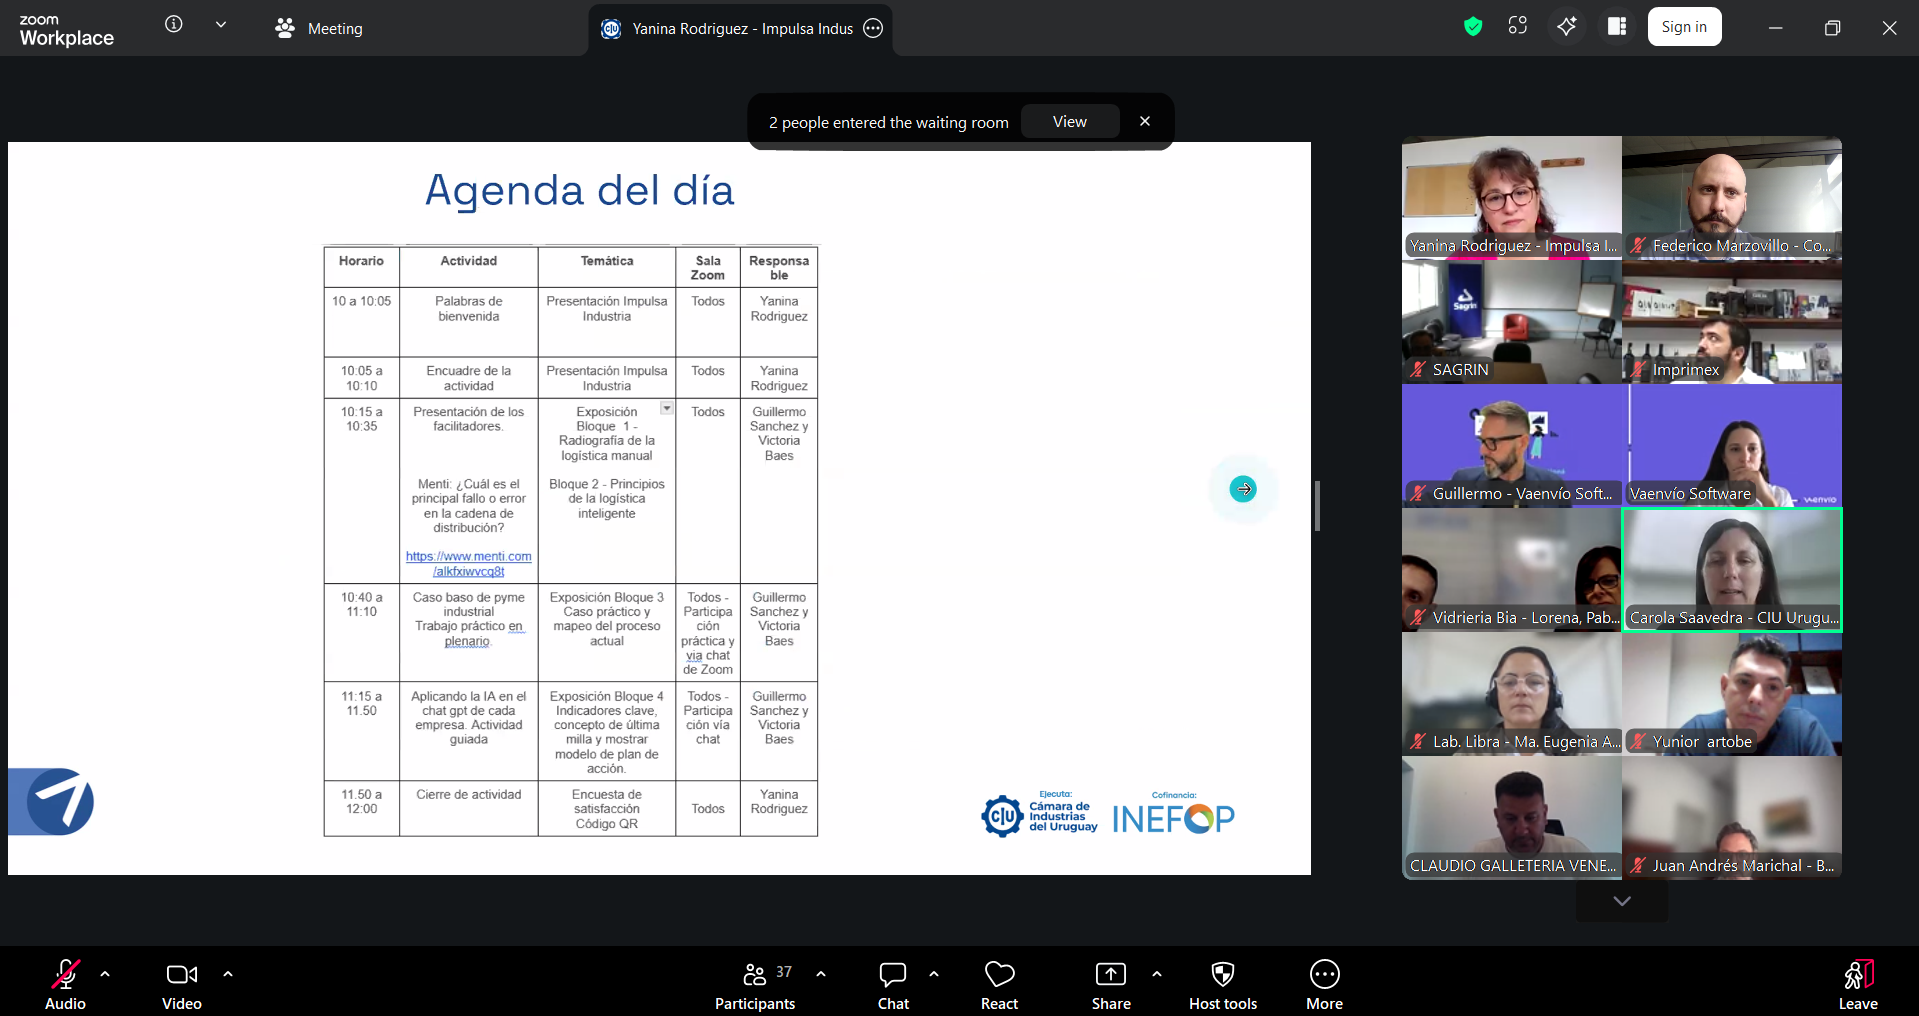Expand video settings arrow
Viewport: 1919px width, 1016px height.
tap(228, 974)
